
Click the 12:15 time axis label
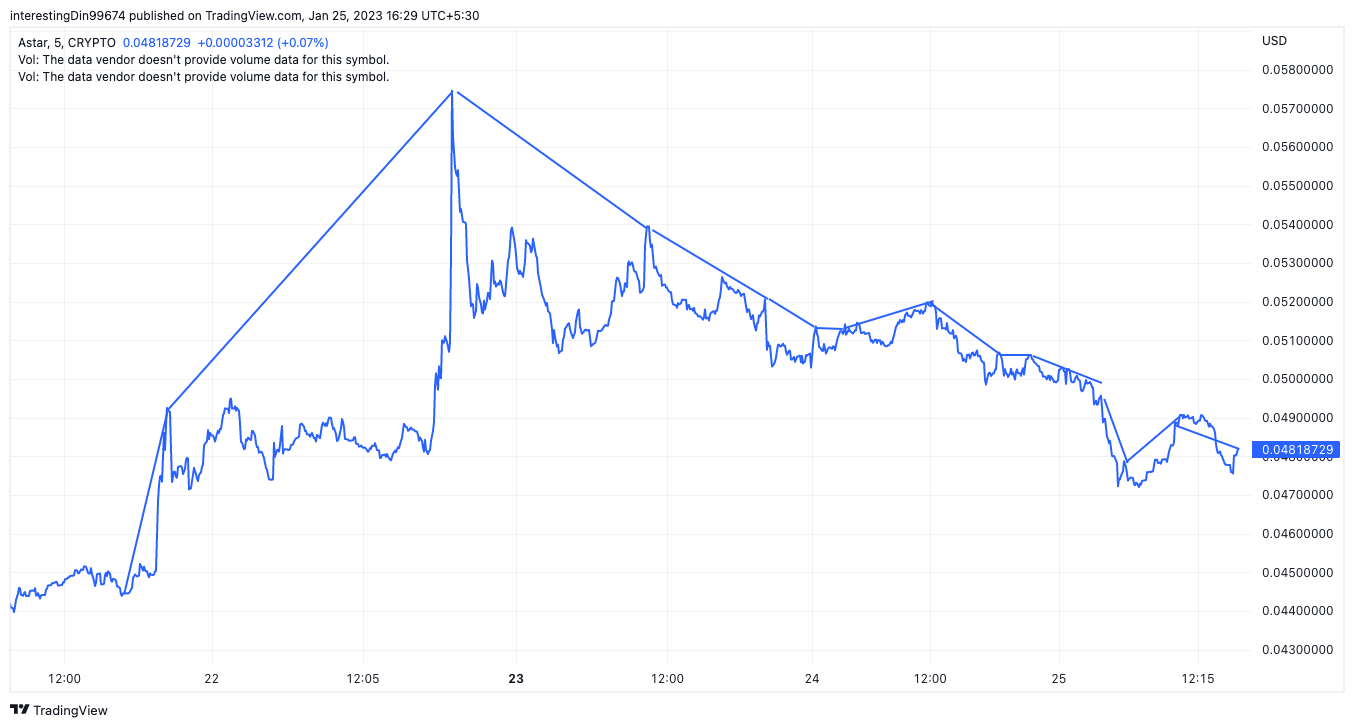click(1197, 679)
